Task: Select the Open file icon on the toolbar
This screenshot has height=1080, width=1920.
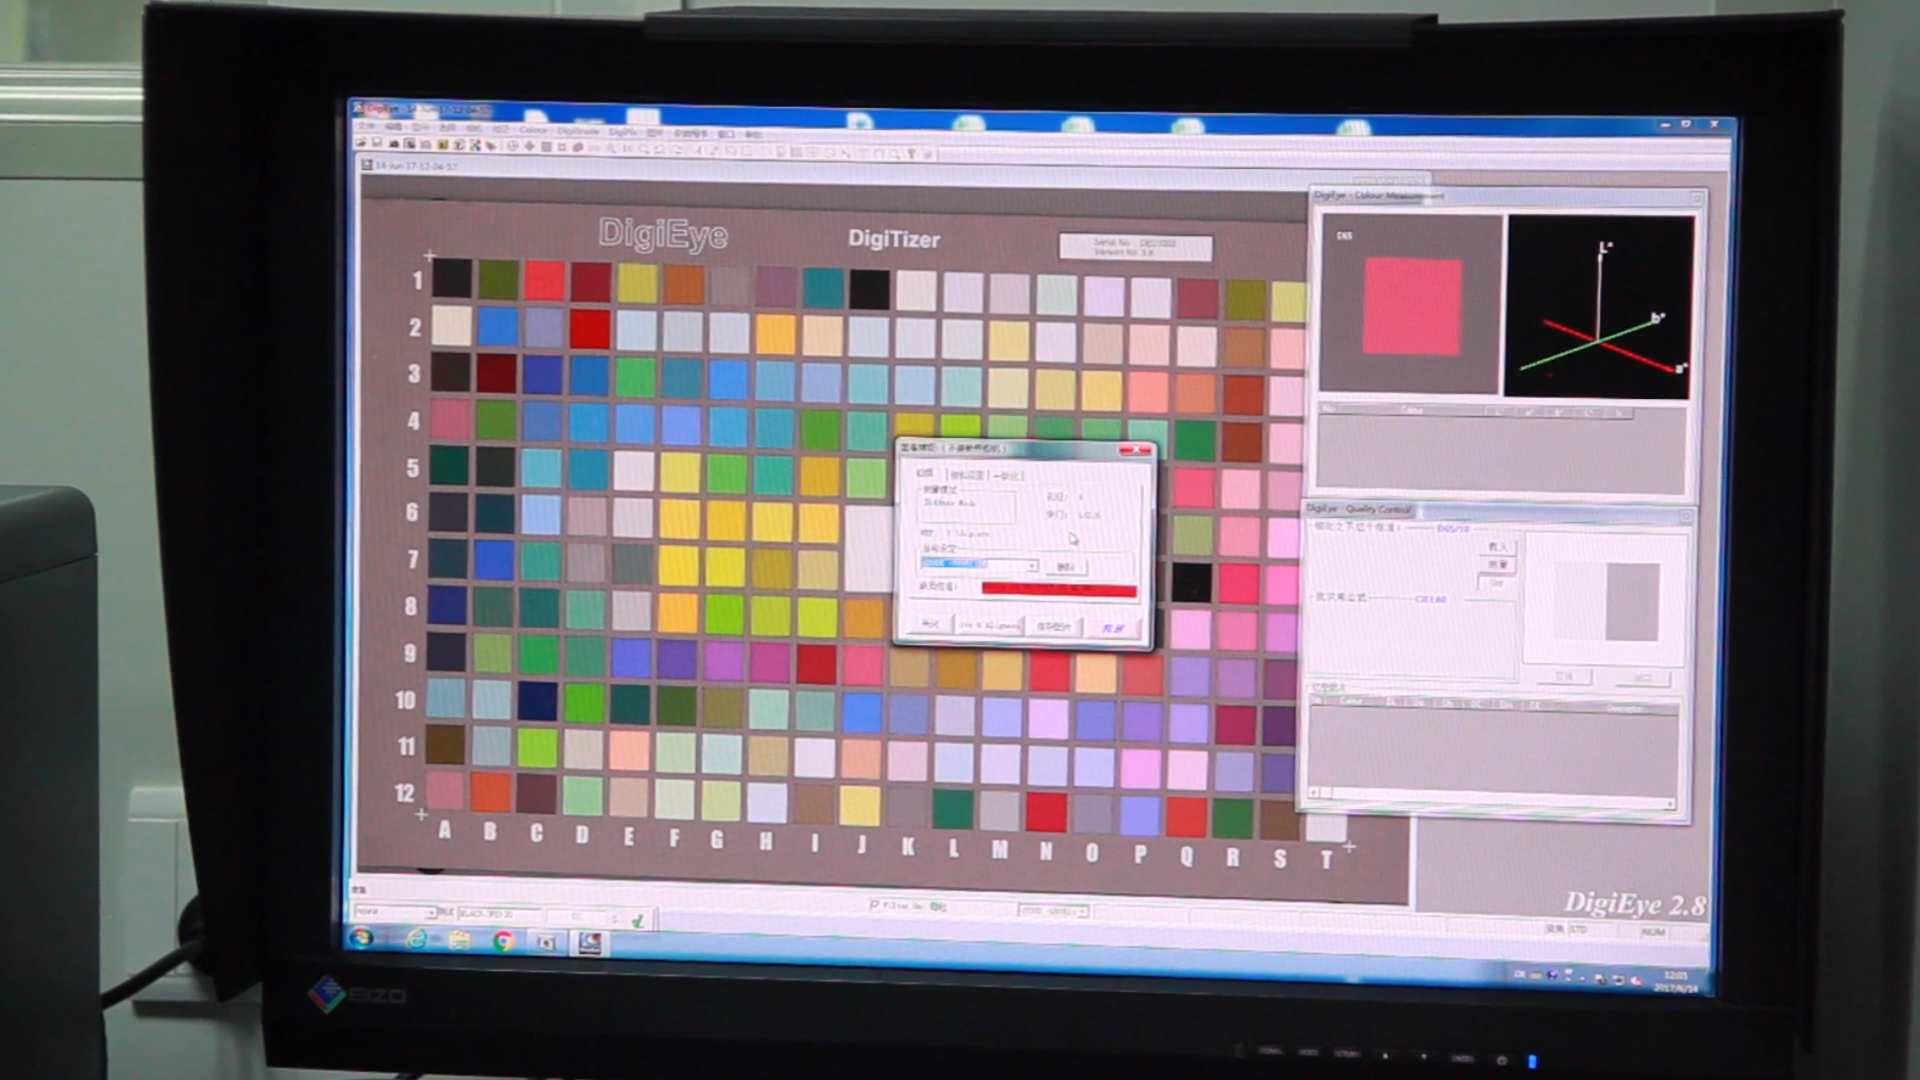Action: 360,148
